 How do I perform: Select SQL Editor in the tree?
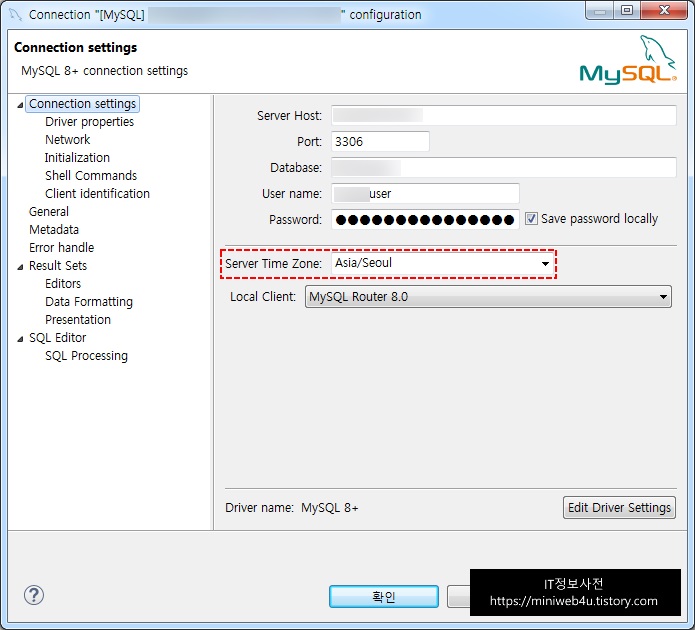57,338
